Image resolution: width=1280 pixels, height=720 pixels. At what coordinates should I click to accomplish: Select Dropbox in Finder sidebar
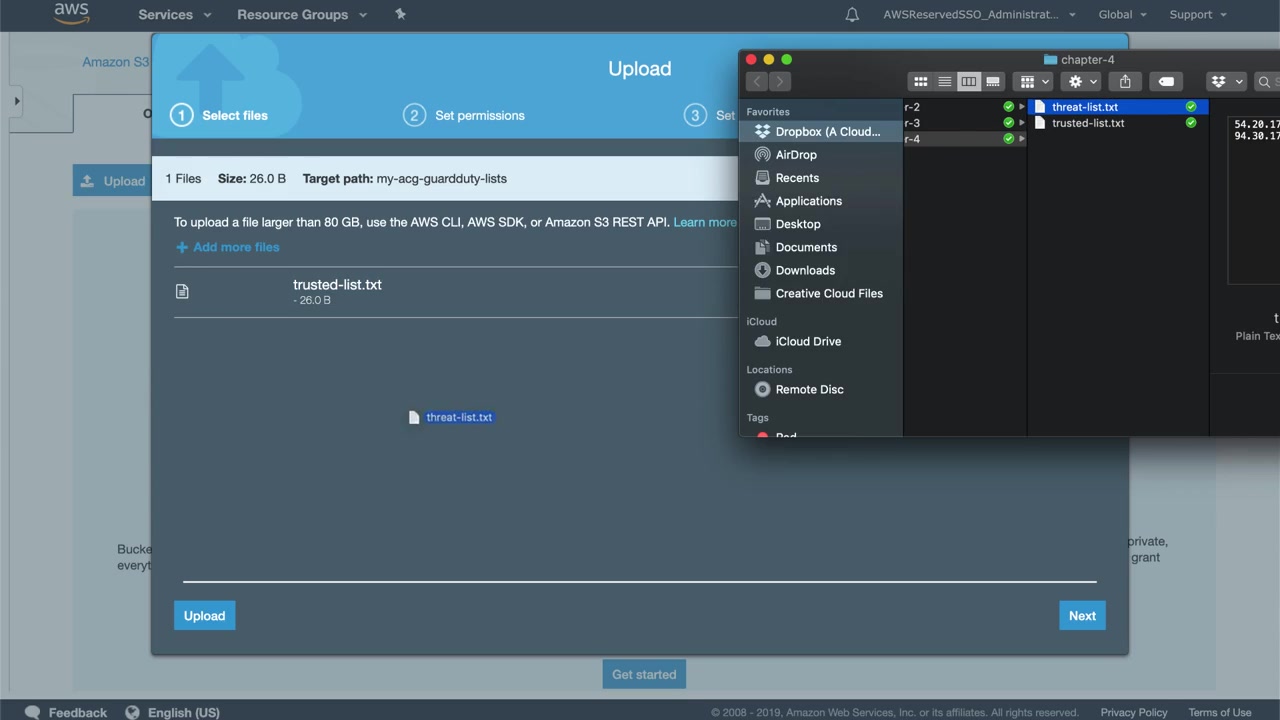click(820, 132)
